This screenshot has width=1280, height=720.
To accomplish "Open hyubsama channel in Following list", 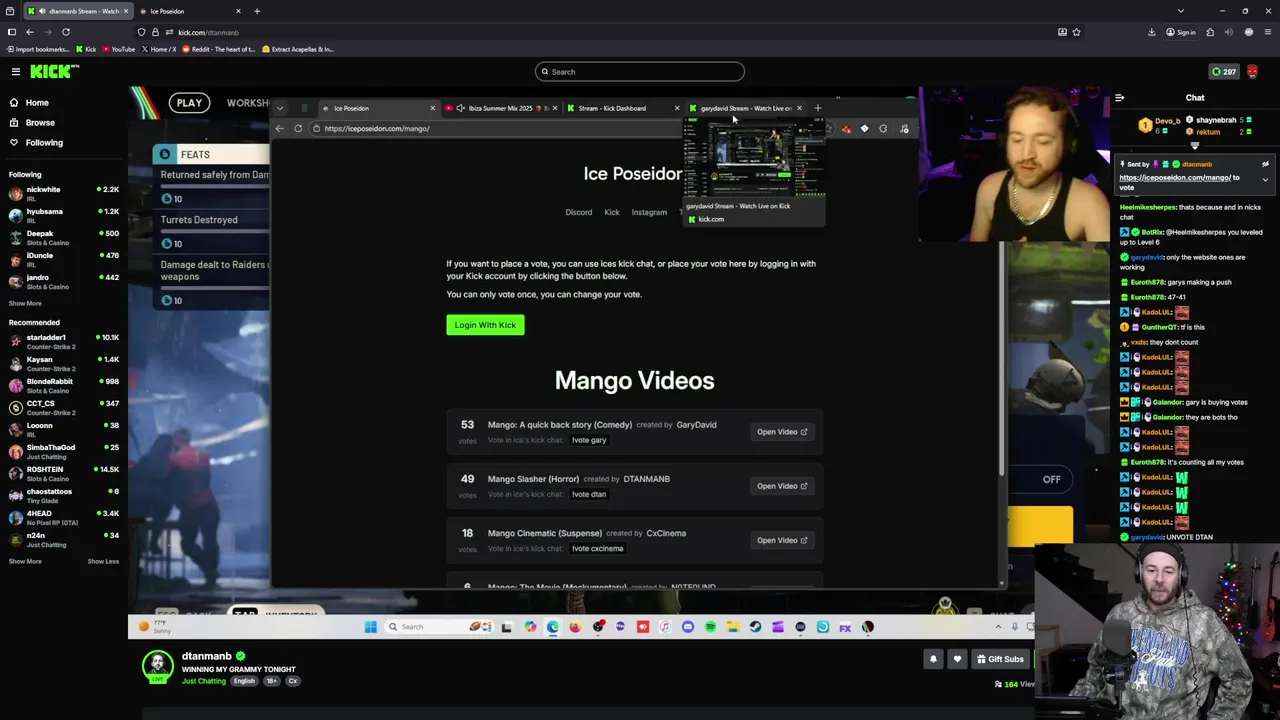I will [x=64, y=215].
